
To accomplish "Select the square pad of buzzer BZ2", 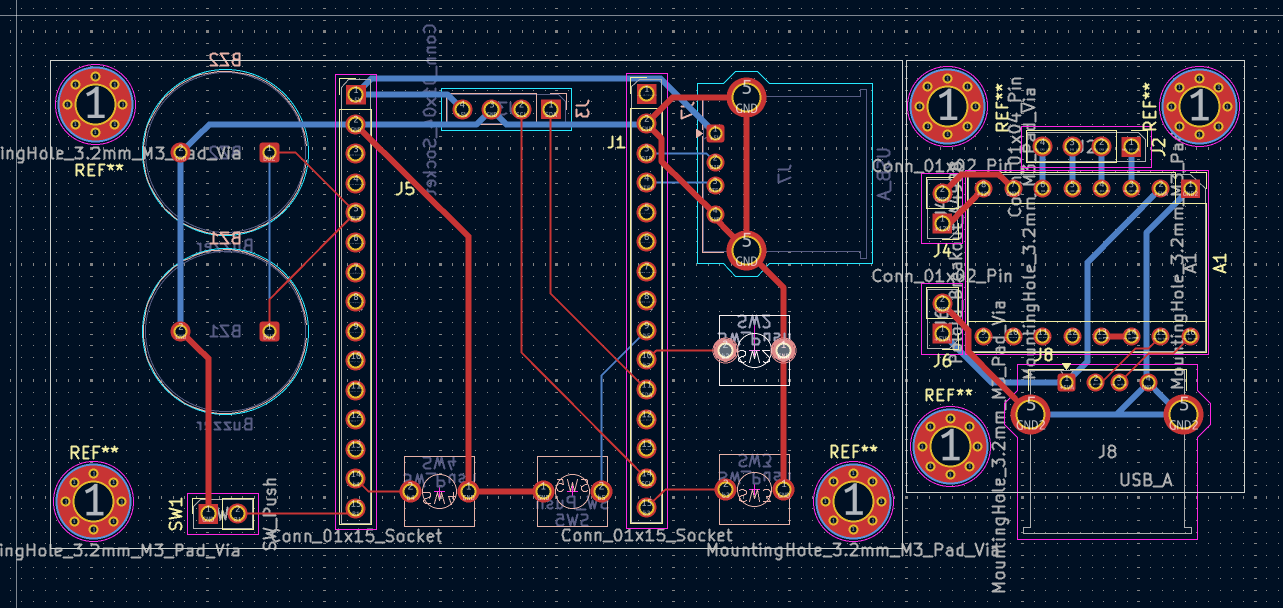I will [269, 153].
